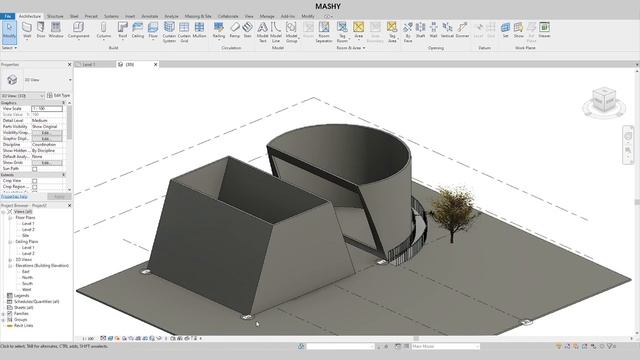Select the Model Line tool

coord(276,32)
